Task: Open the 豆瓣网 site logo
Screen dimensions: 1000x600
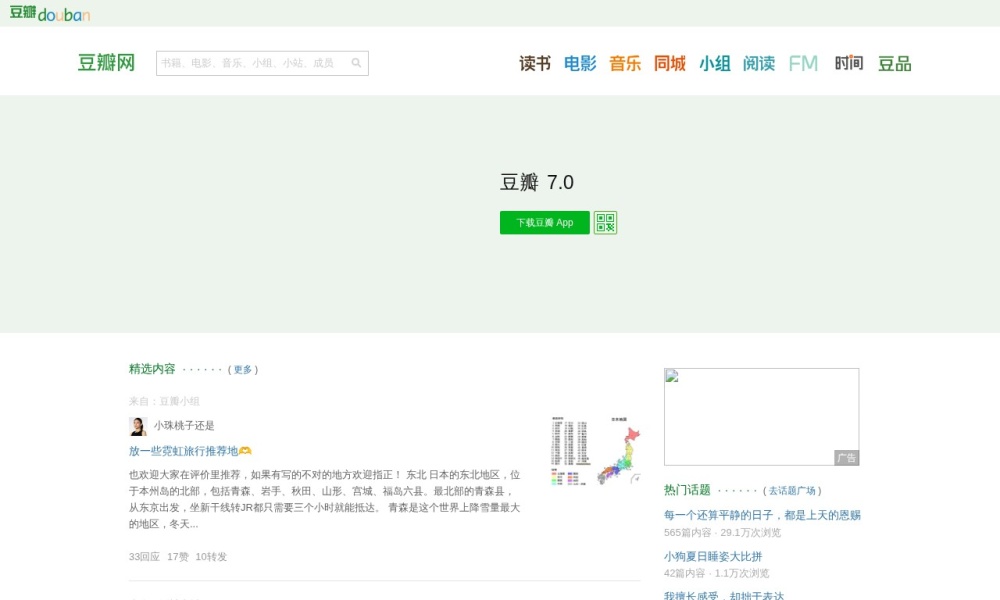Action: pos(107,63)
